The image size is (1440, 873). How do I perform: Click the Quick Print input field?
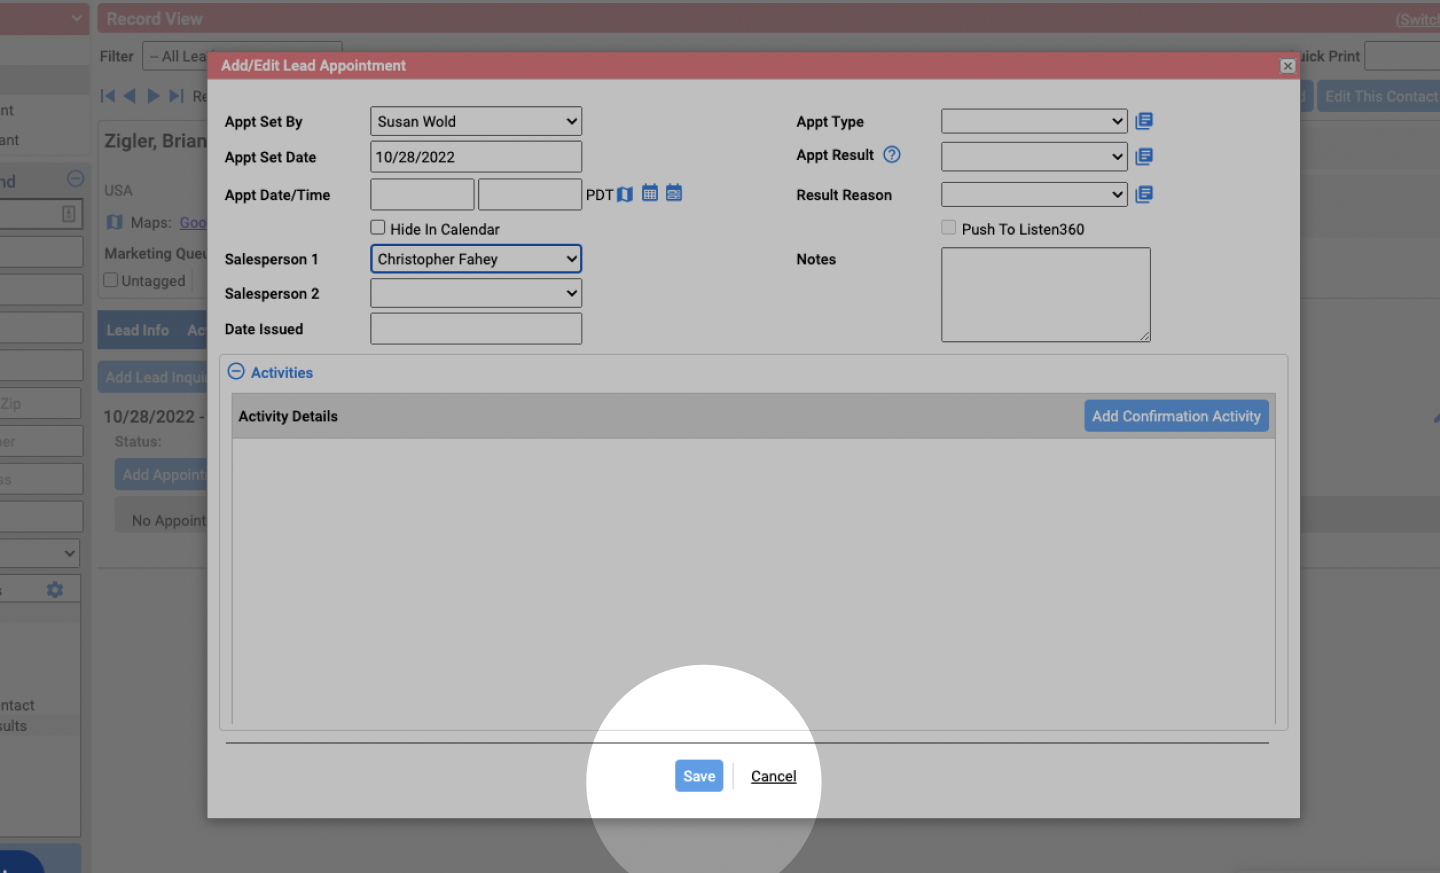click(1402, 56)
